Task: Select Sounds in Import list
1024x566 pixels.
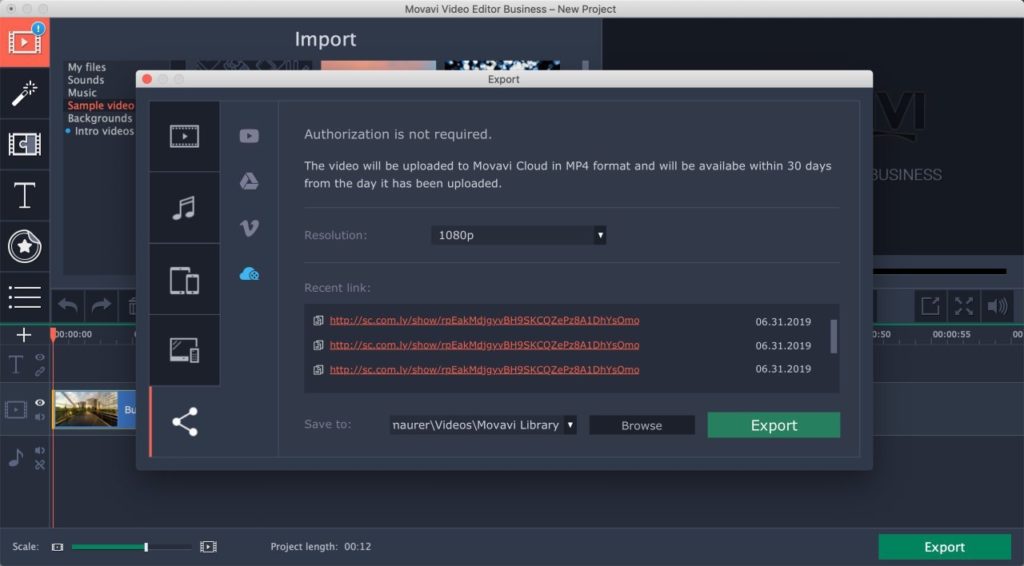Action: pos(86,80)
